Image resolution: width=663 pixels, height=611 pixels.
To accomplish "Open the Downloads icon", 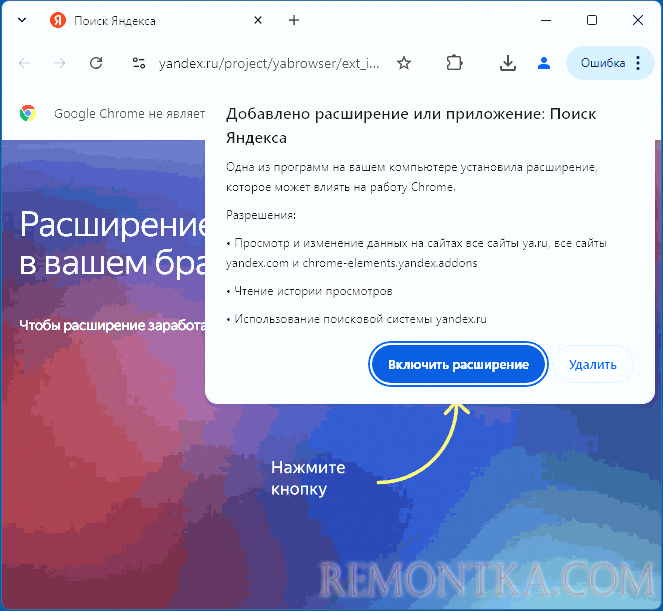I will click(x=507, y=63).
